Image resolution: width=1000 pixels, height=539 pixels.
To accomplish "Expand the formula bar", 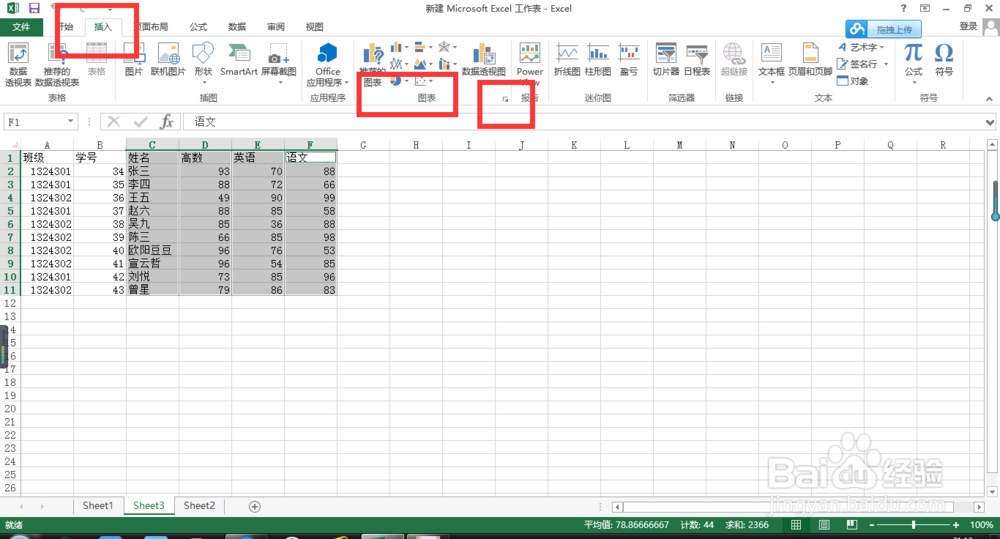I will pyautogui.click(x=990, y=122).
